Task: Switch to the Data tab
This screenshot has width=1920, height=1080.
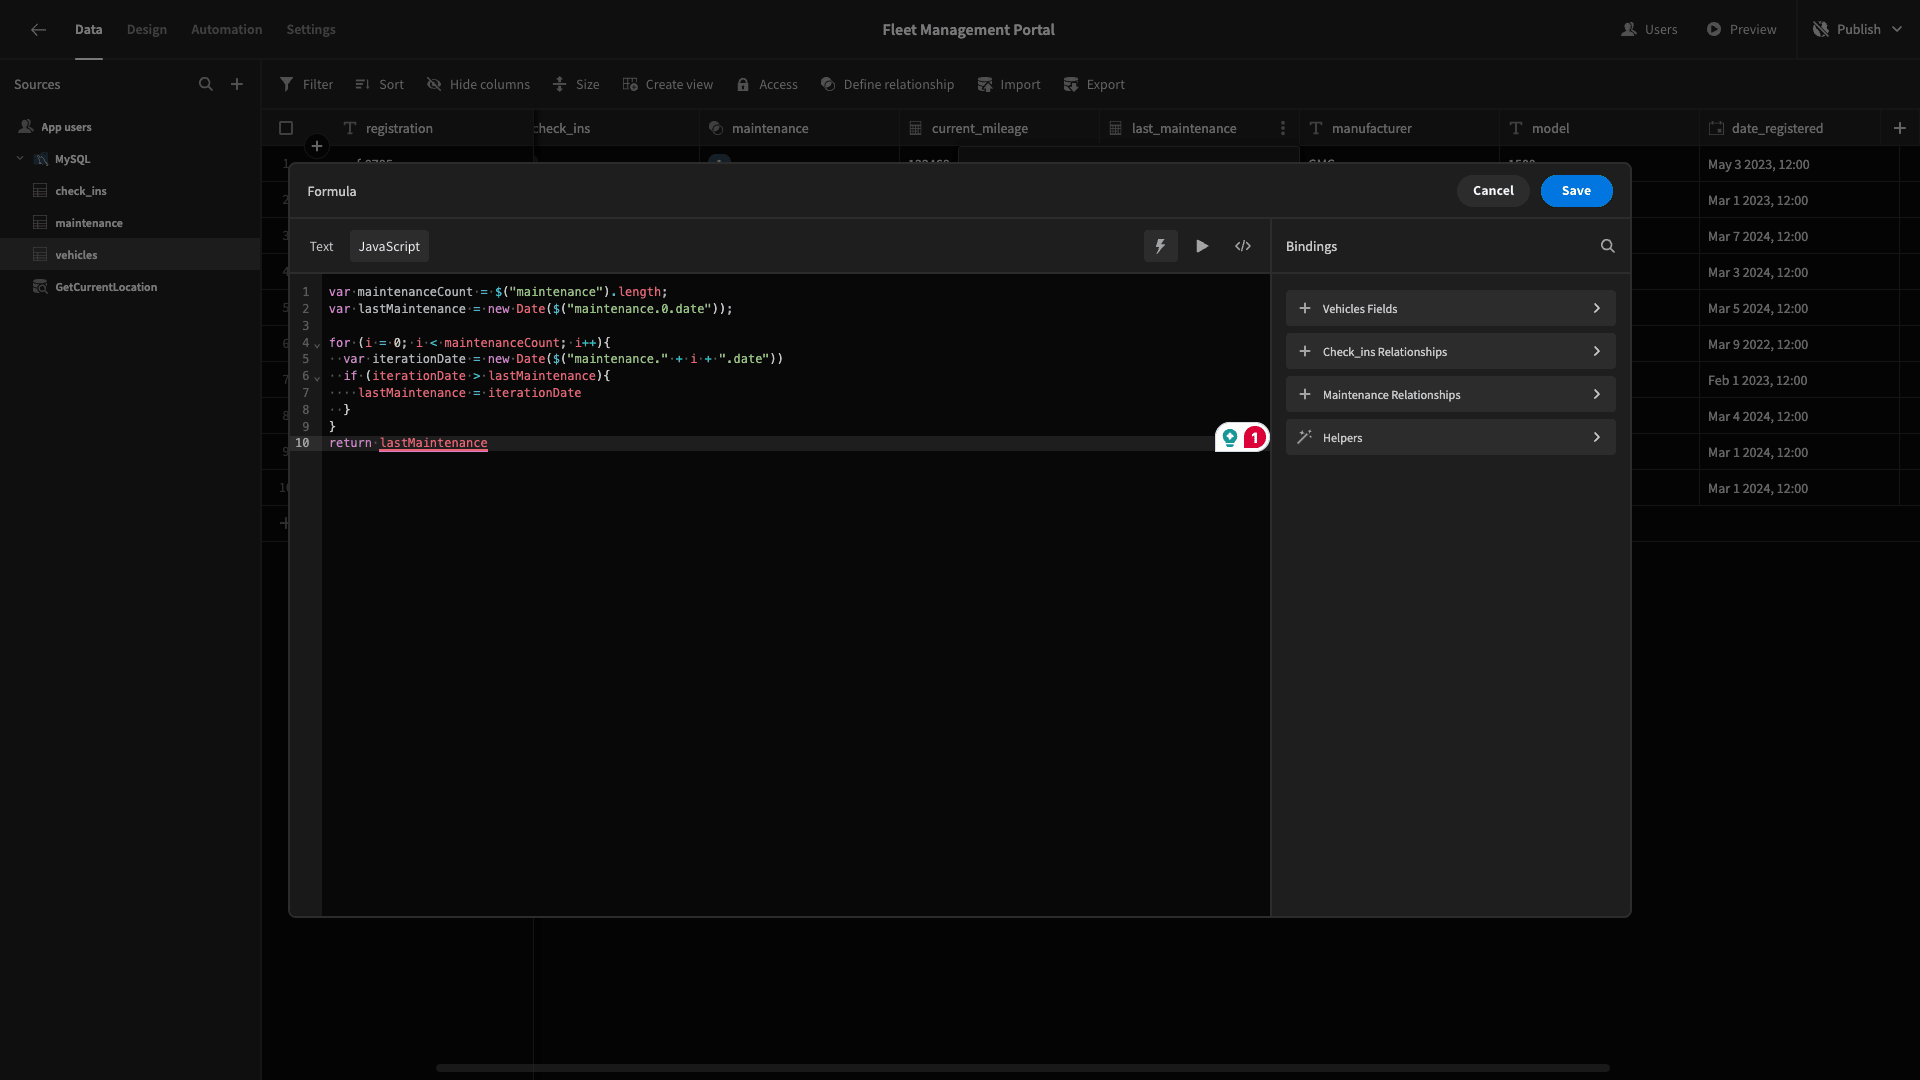Action: pos(88,30)
